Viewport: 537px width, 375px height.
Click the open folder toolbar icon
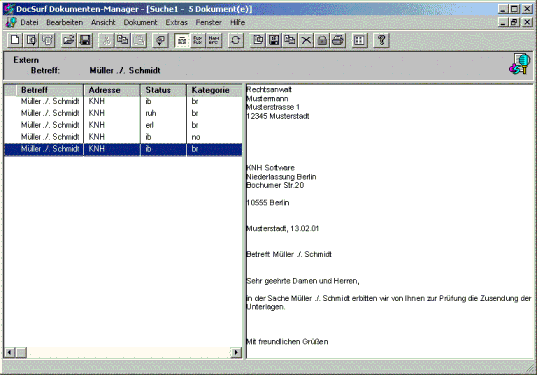point(68,40)
